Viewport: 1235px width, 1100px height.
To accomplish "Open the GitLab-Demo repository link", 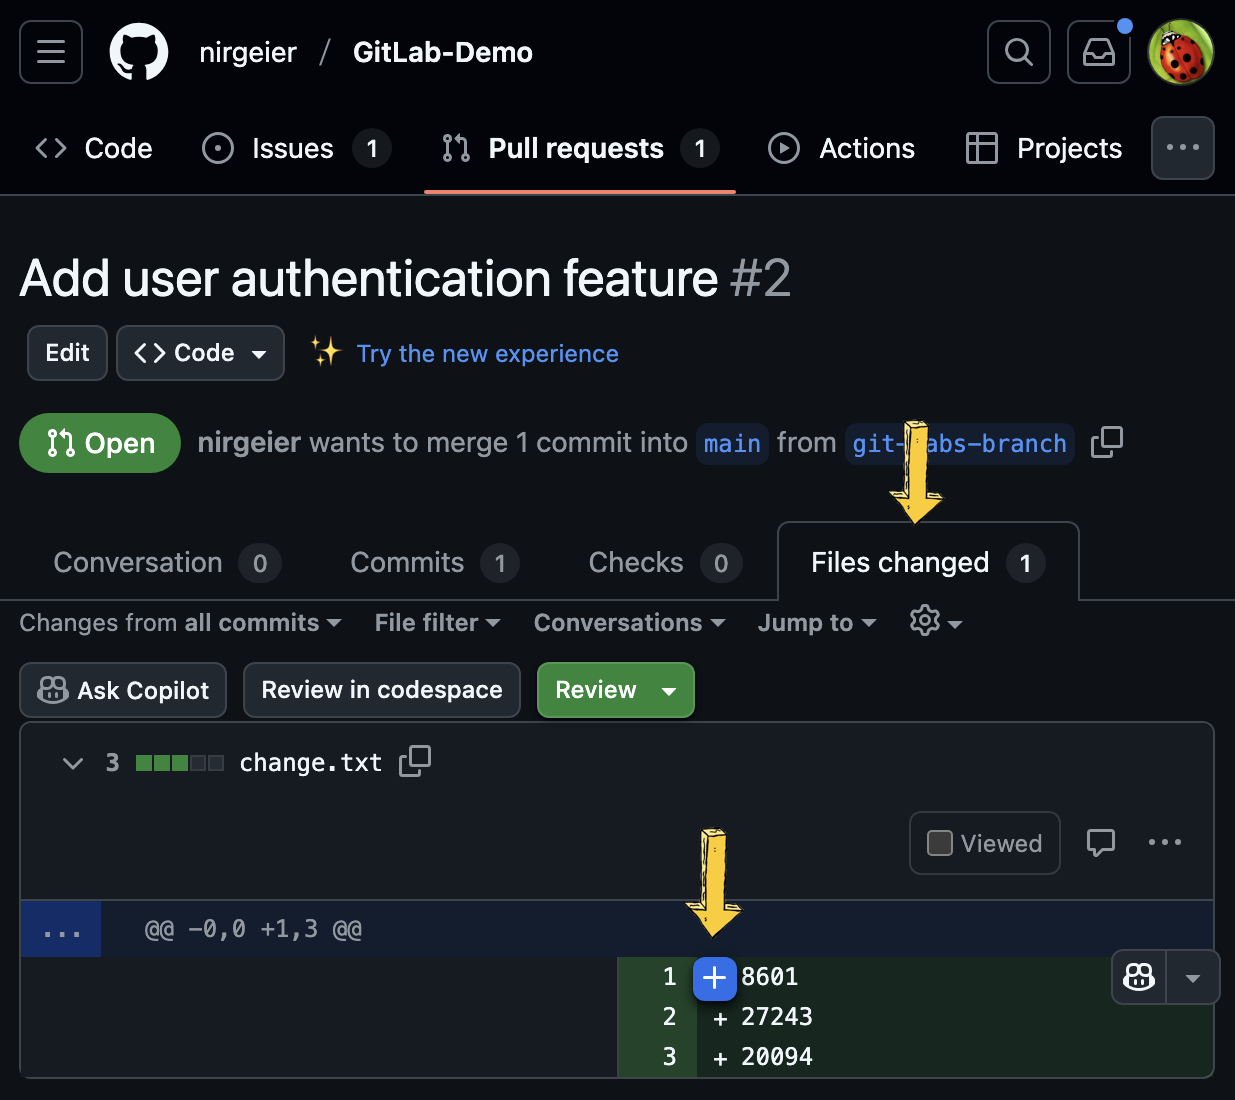I will point(443,52).
